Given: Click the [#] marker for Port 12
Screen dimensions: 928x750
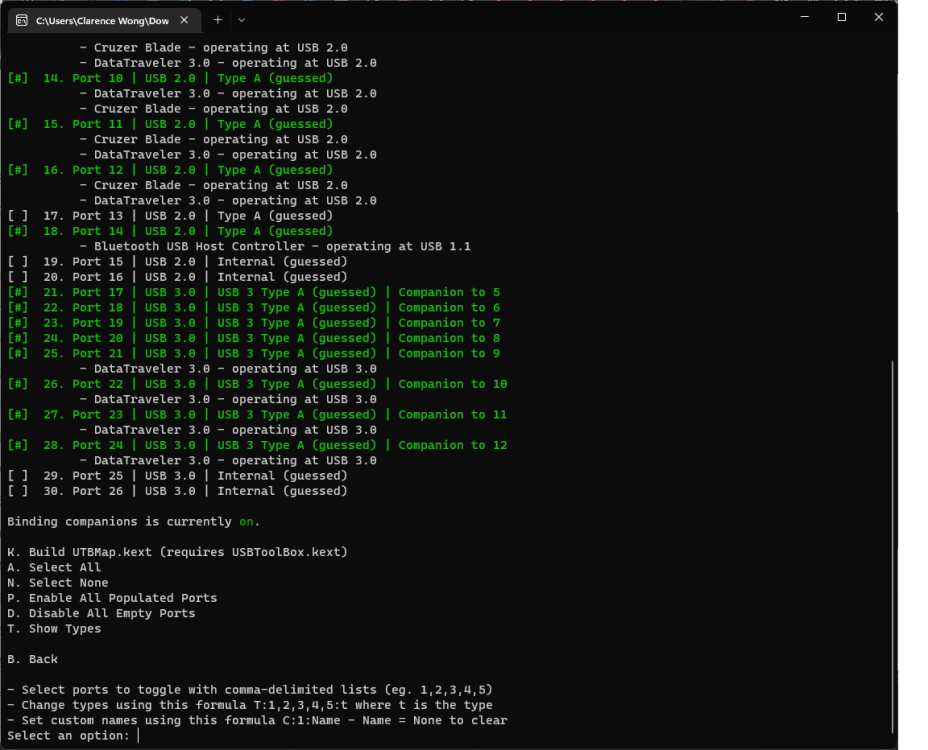Looking at the screenshot, I should coord(18,170).
